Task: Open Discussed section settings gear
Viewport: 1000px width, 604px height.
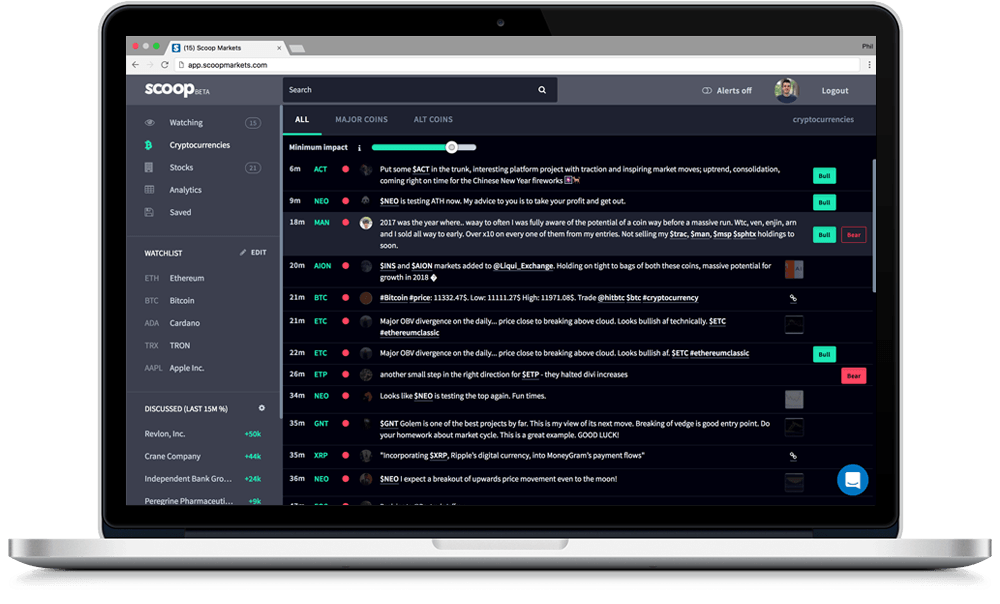Action: tap(261, 408)
